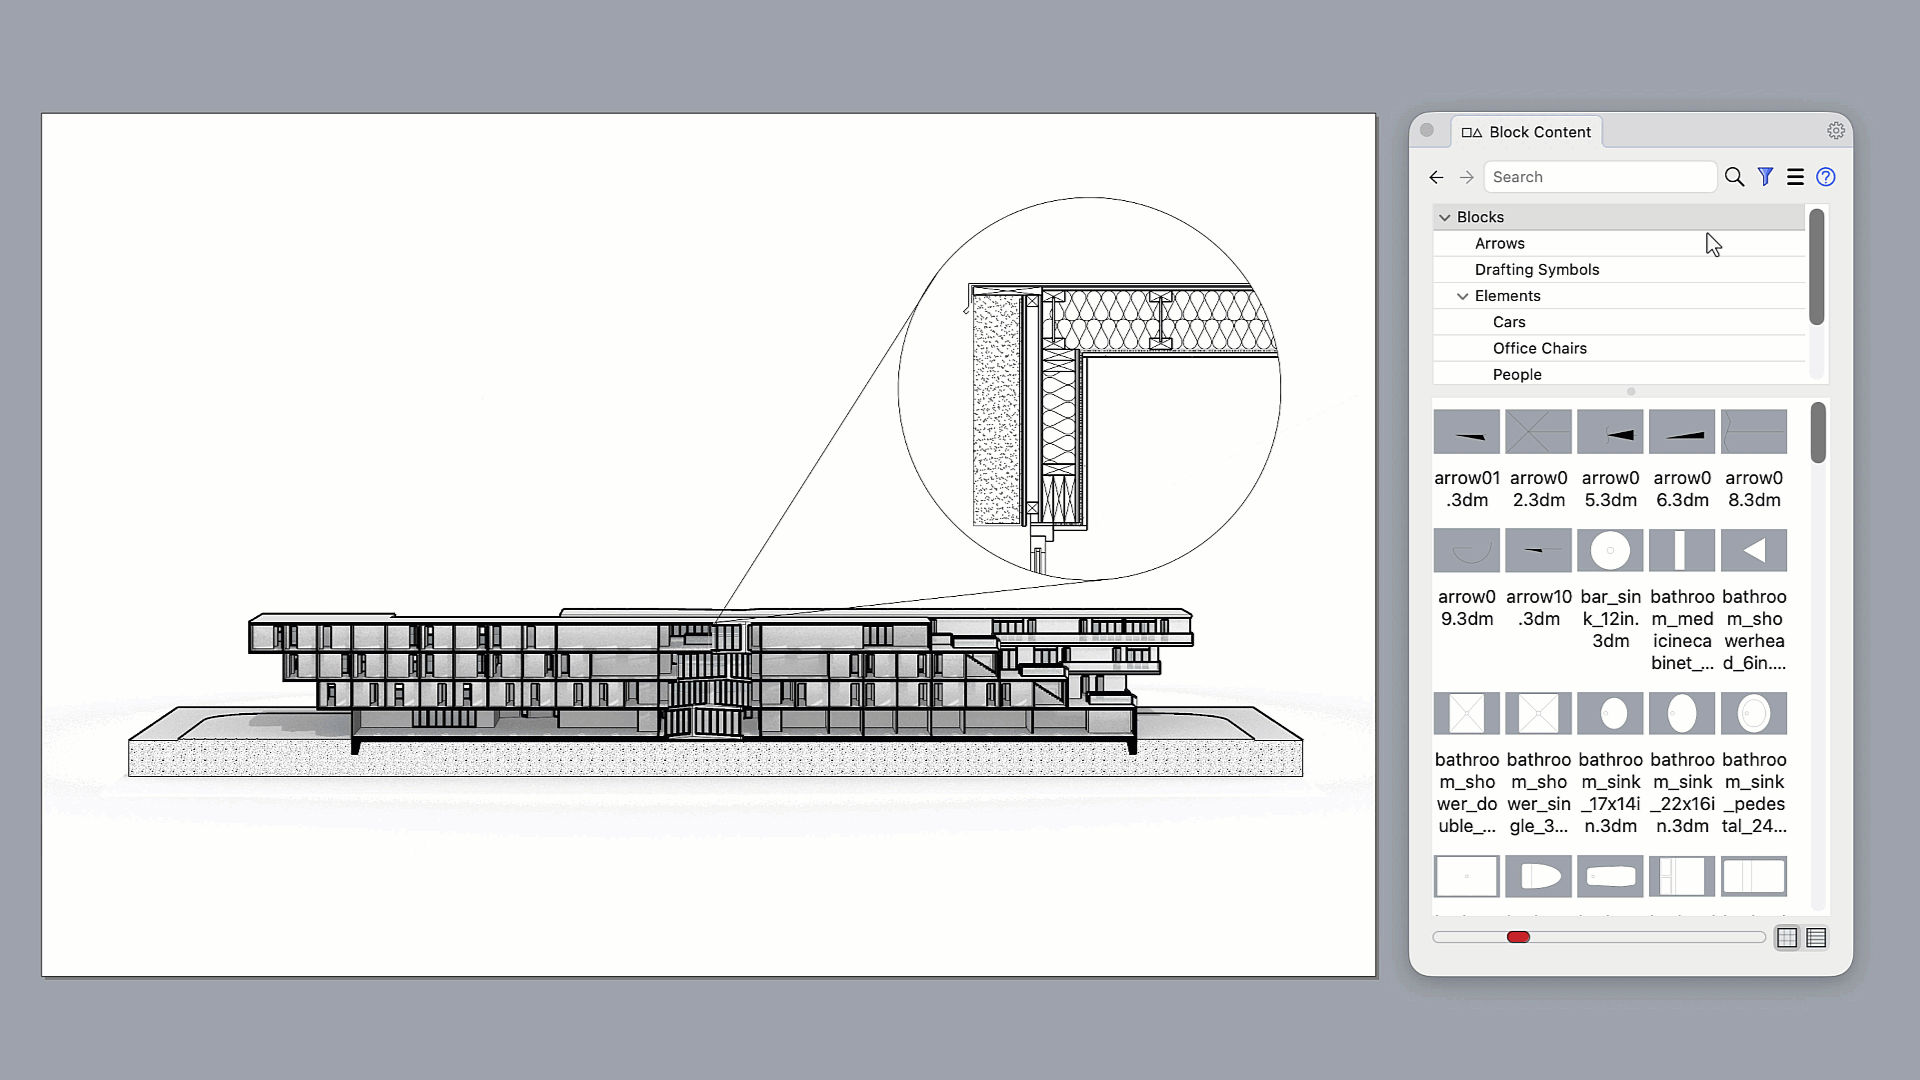Select bathroom_sink_pedestal block thumbnail
This screenshot has height=1080, width=1920.
point(1755,714)
